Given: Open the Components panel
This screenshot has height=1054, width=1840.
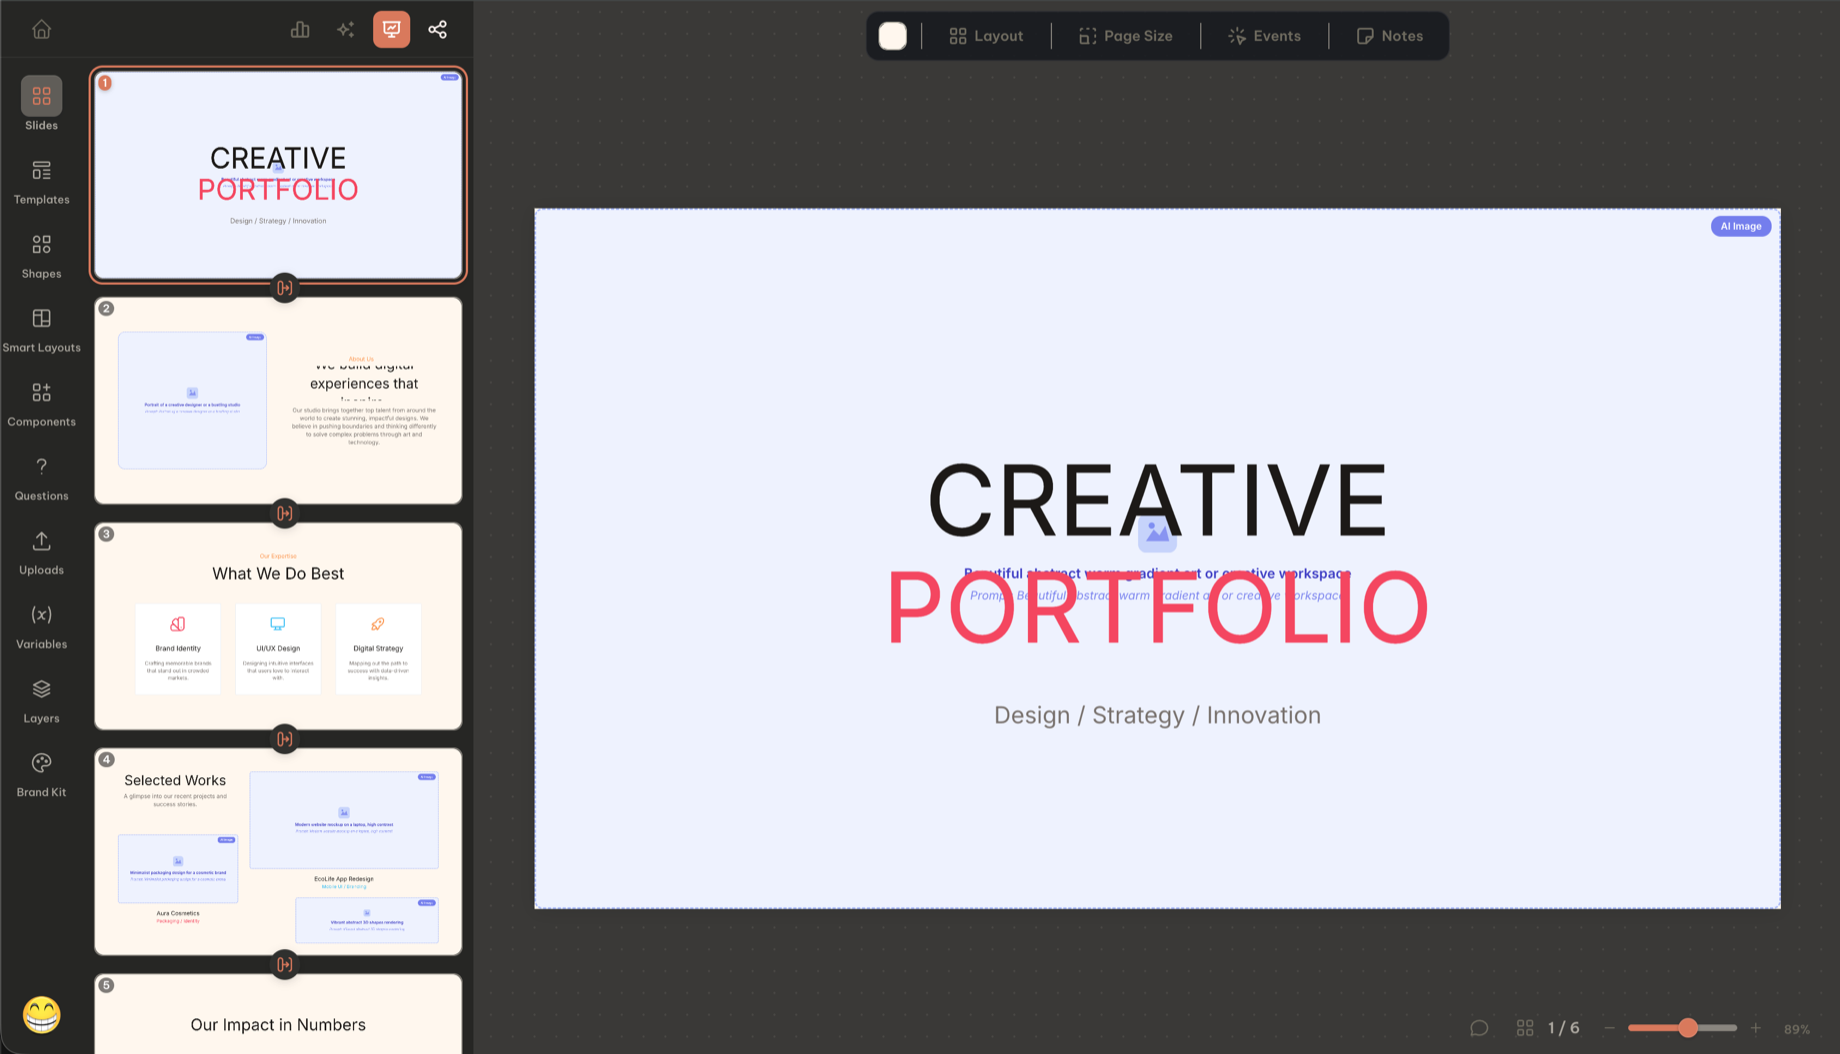Looking at the screenshot, I should coord(41,404).
